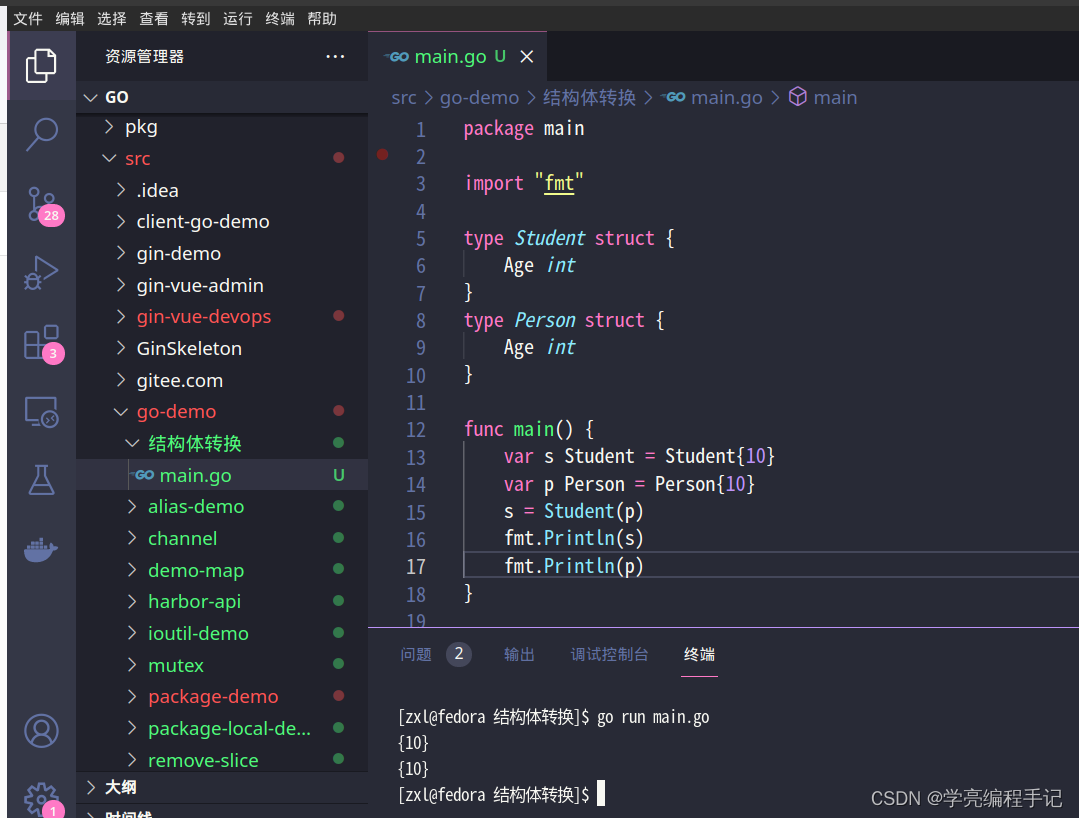Select the 终端 panel tab
Image resolution: width=1079 pixels, height=818 pixels.
(699, 654)
